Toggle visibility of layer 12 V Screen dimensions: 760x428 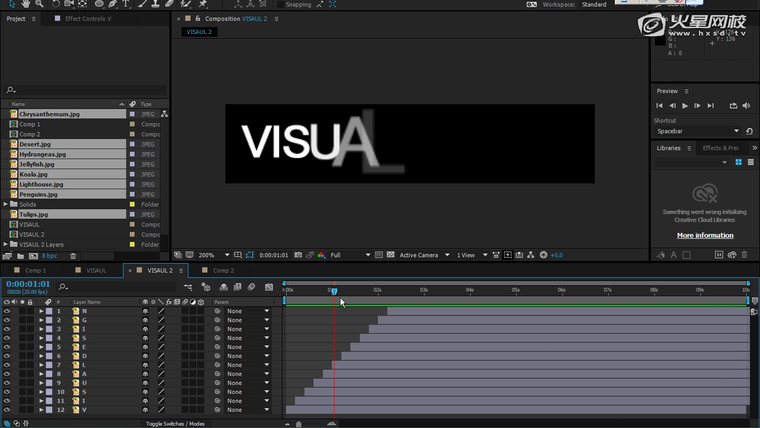pos(7,410)
